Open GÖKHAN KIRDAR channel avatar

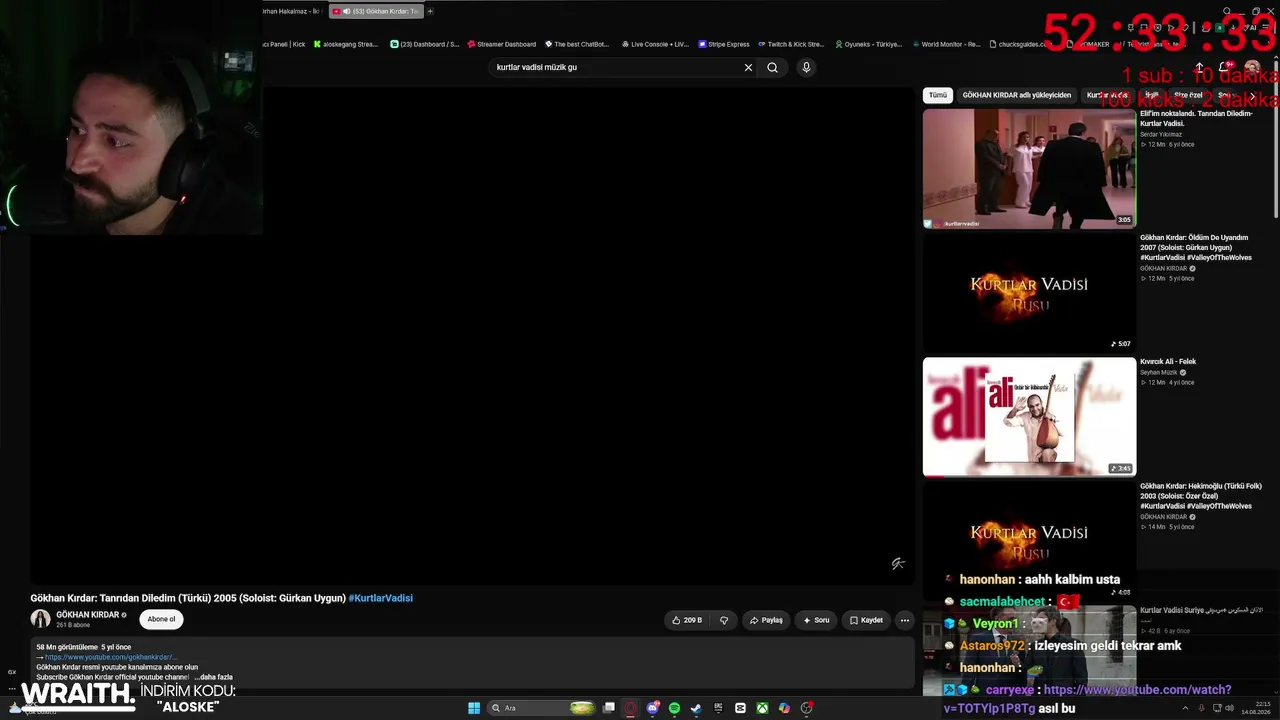click(x=40, y=619)
